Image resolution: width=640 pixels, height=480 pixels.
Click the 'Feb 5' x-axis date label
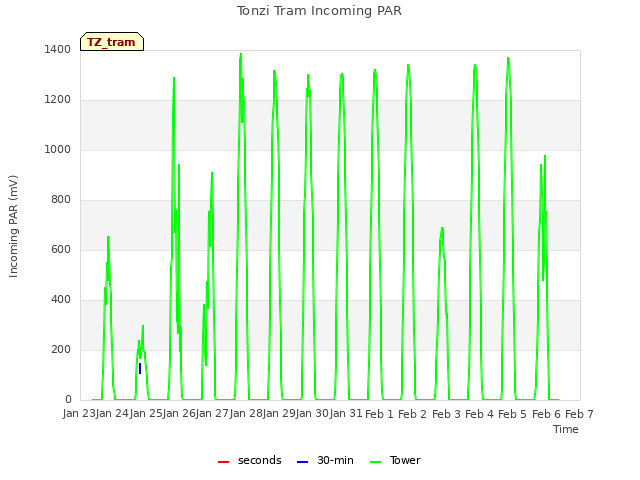tap(513, 414)
